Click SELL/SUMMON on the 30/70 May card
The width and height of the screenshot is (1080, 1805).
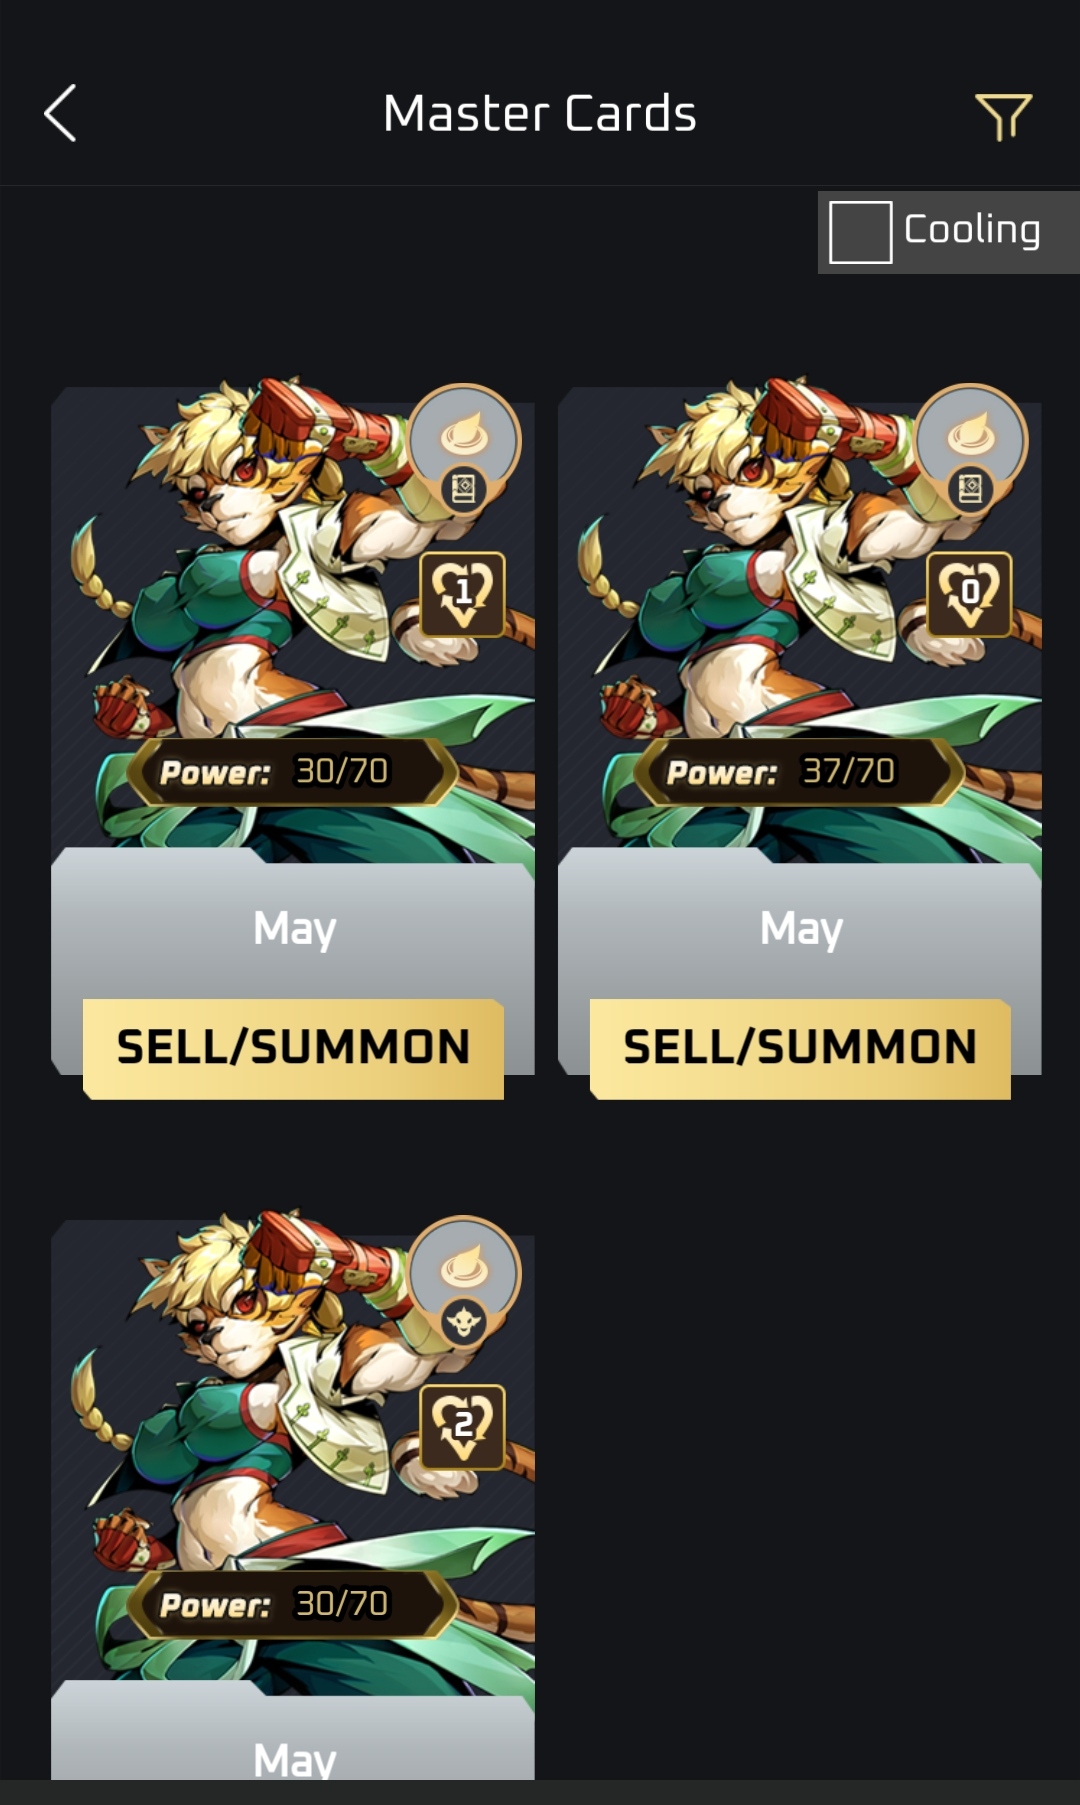293,1048
